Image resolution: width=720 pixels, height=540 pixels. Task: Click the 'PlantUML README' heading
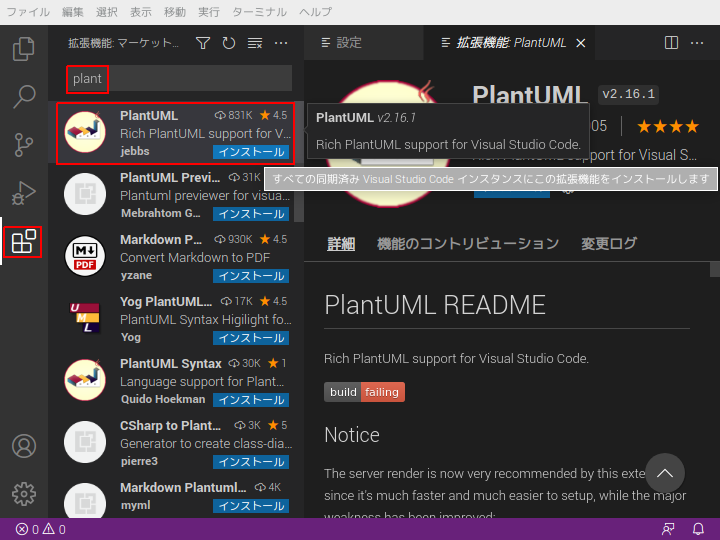click(x=435, y=305)
